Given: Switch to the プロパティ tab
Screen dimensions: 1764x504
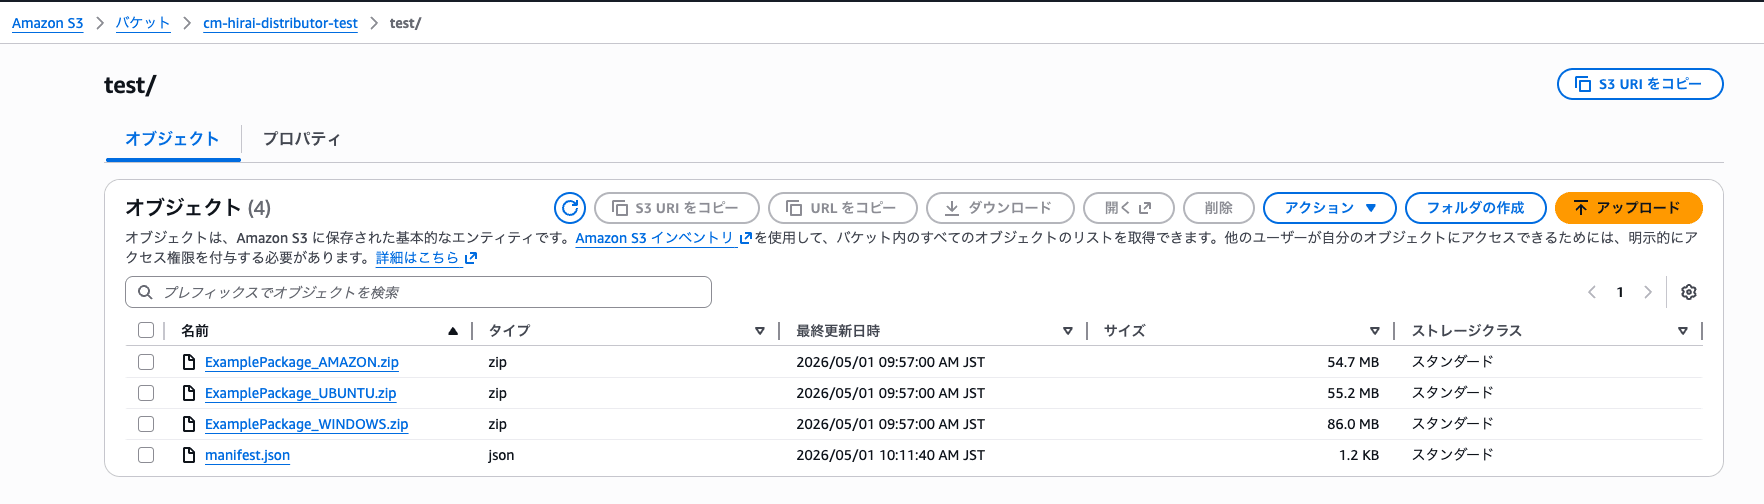Looking at the screenshot, I should click(x=301, y=139).
